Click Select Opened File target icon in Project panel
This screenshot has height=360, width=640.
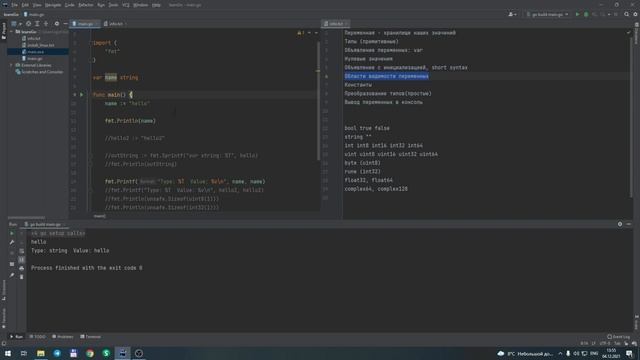click(x=28, y=24)
